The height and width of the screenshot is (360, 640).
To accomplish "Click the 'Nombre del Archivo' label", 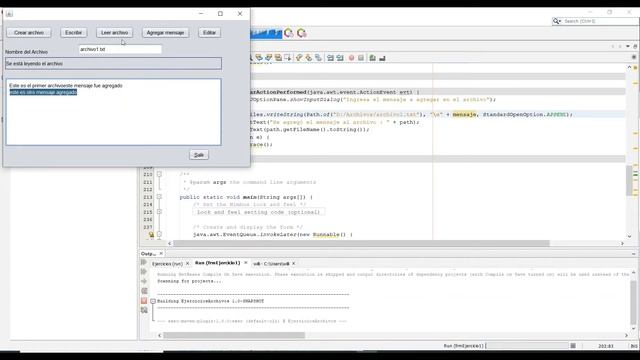I will [27, 52].
